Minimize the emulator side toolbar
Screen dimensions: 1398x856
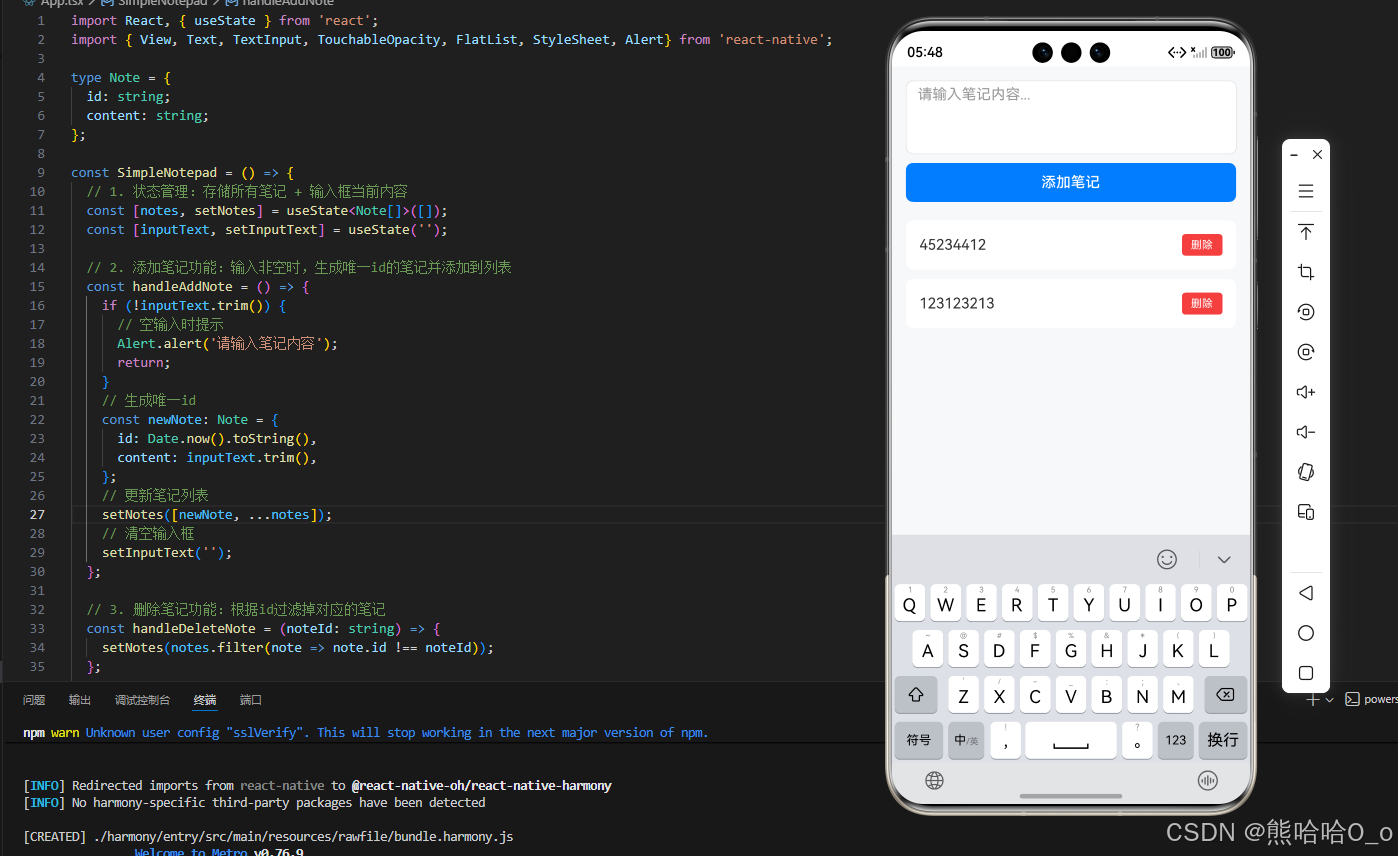1294,155
